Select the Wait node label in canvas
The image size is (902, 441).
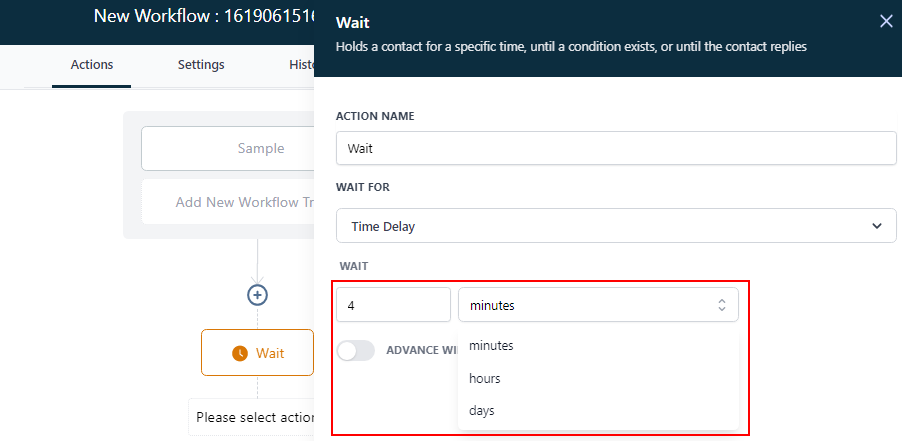[270, 353]
